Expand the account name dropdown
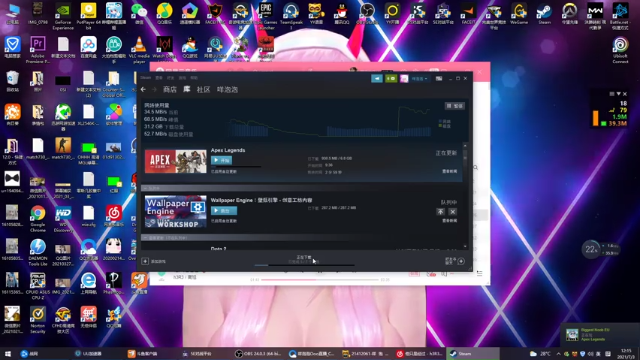640x360 pixels. [419, 78]
